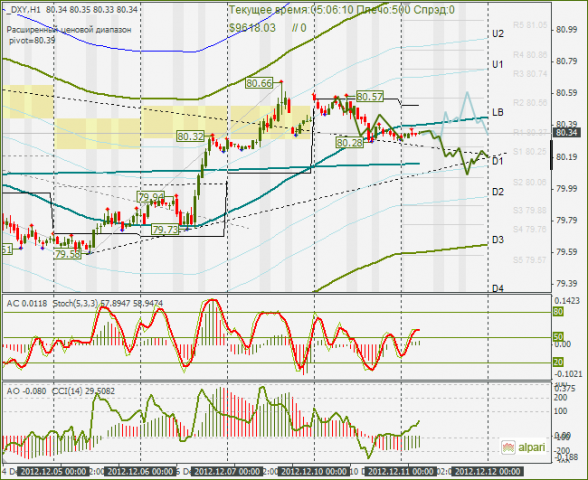Screen dimensions: 588x480
Task: Select the 2012.12.10 00:00 date marker
Action: click(315, 471)
